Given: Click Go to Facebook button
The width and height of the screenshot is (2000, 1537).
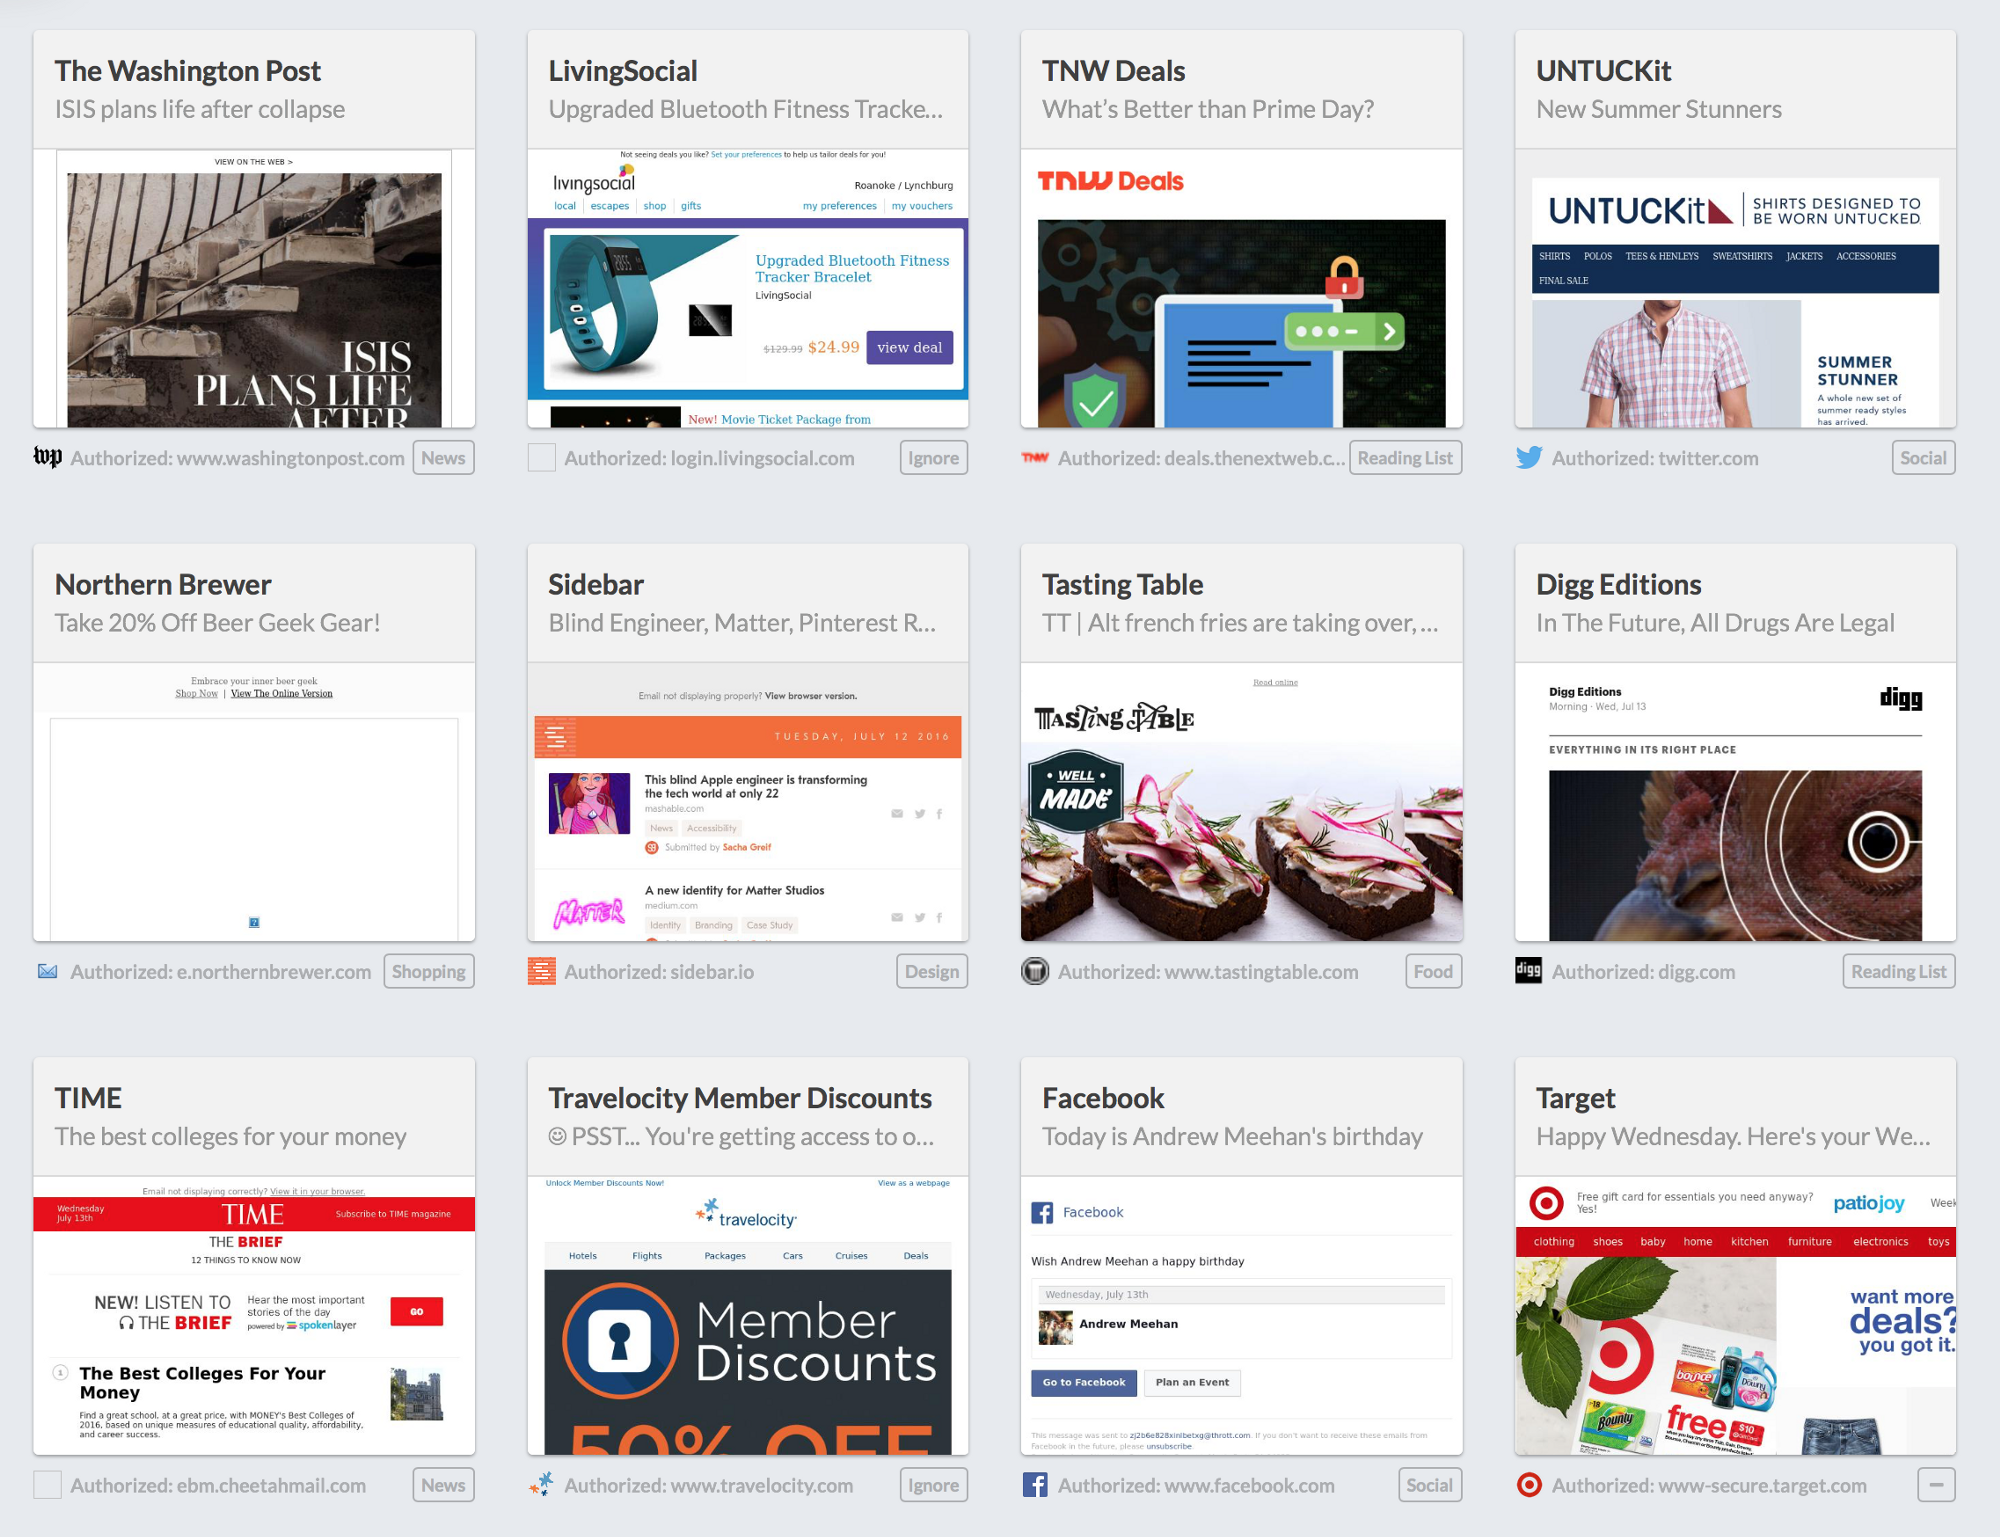Looking at the screenshot, I should (x=1084, y=1382).
